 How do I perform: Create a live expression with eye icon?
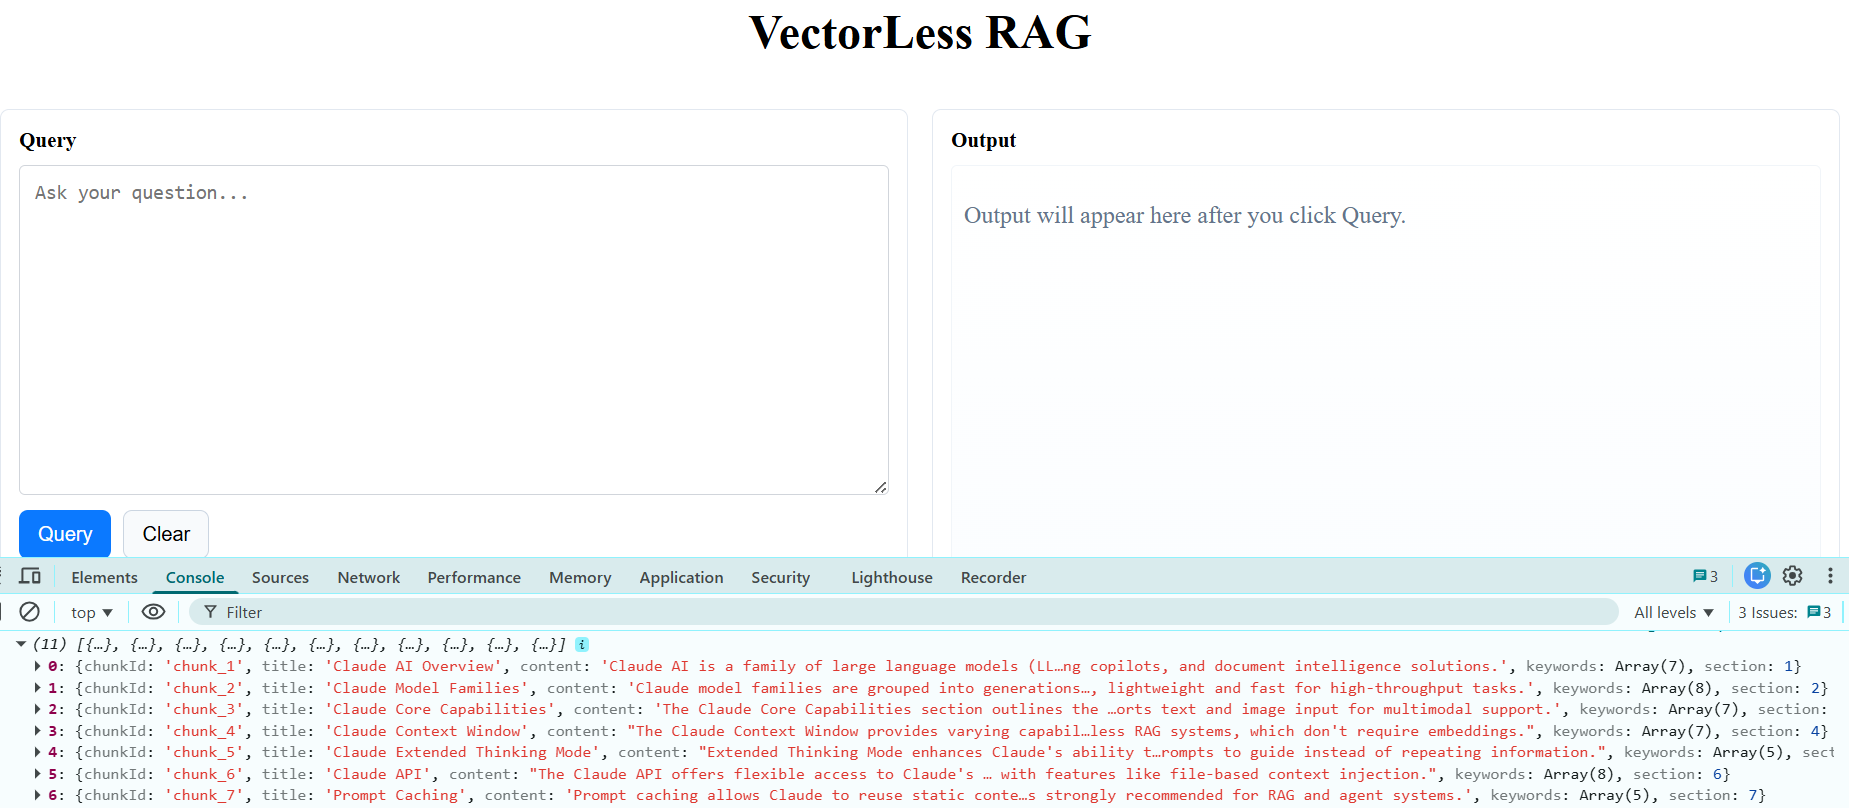(x=153, y=611)
